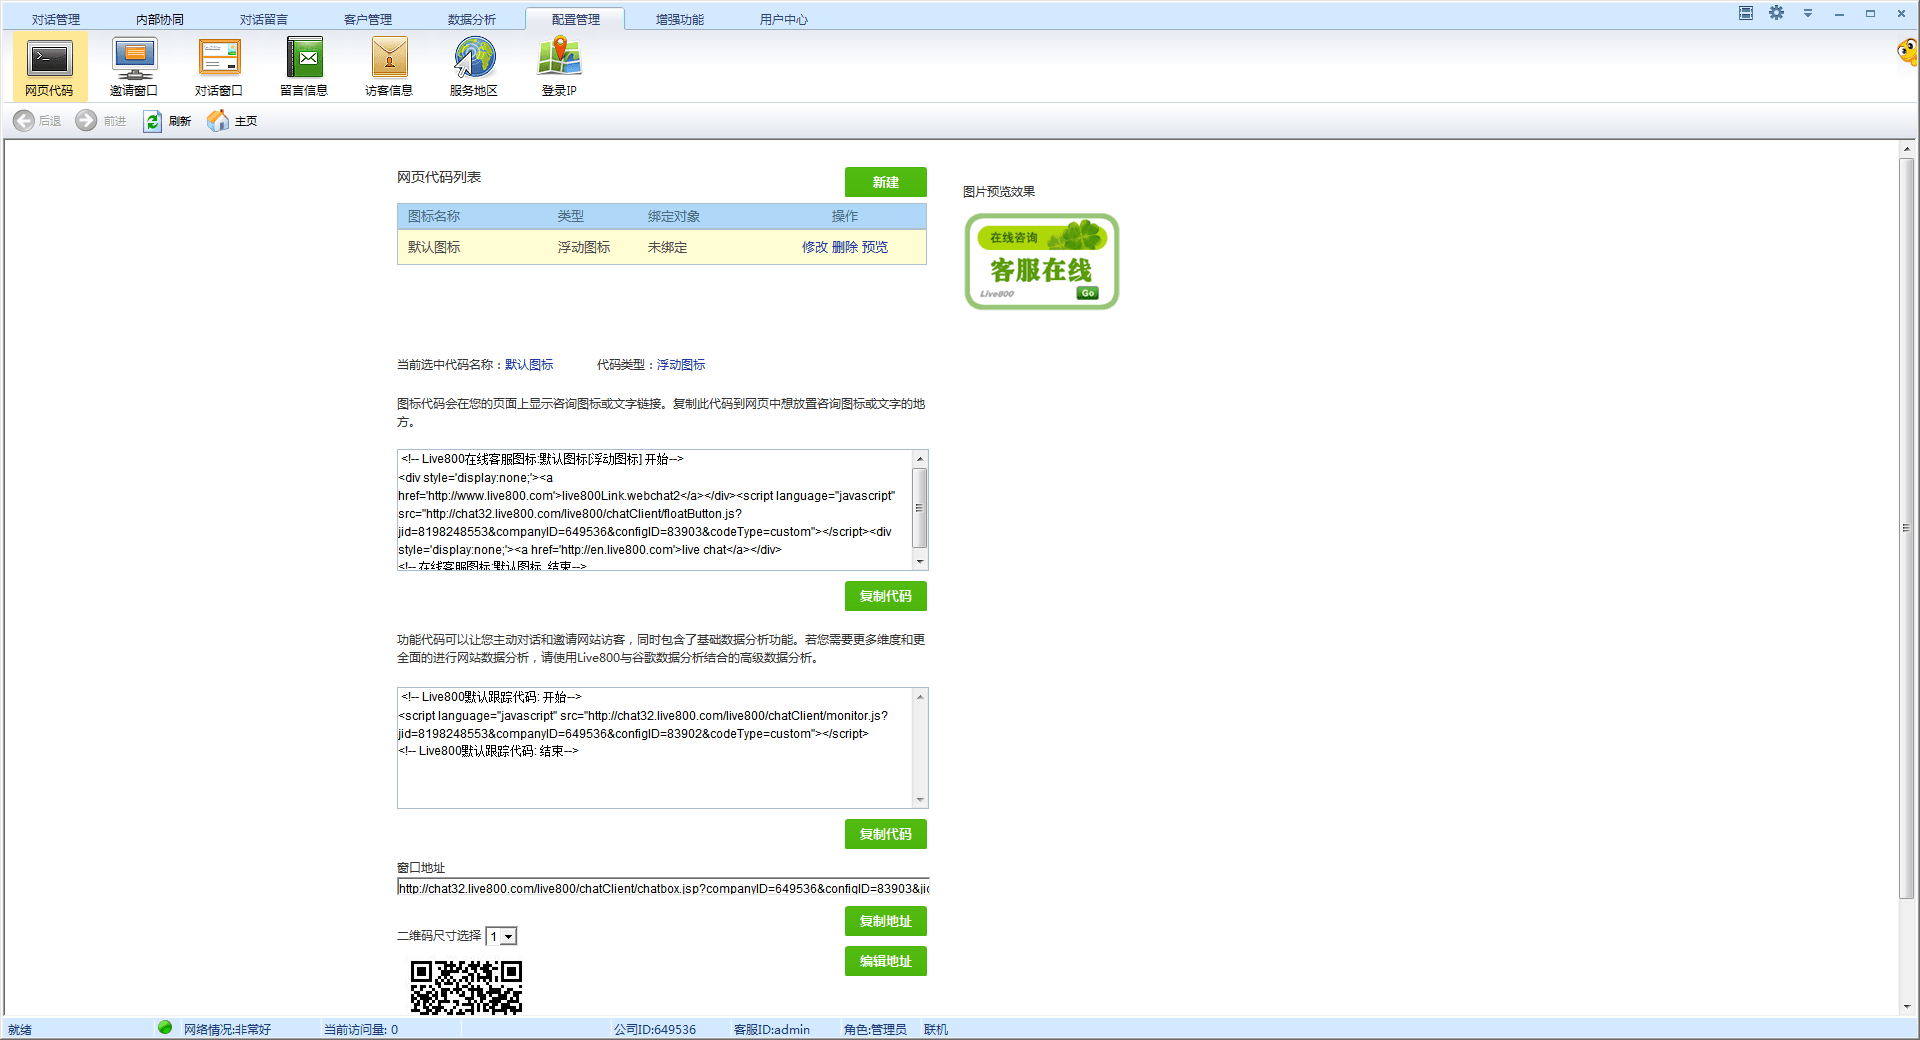Switch to the 数据分析 tab
Image resolution: width=1920 pixels, height=1040 pixels.
tap(471, 19)
